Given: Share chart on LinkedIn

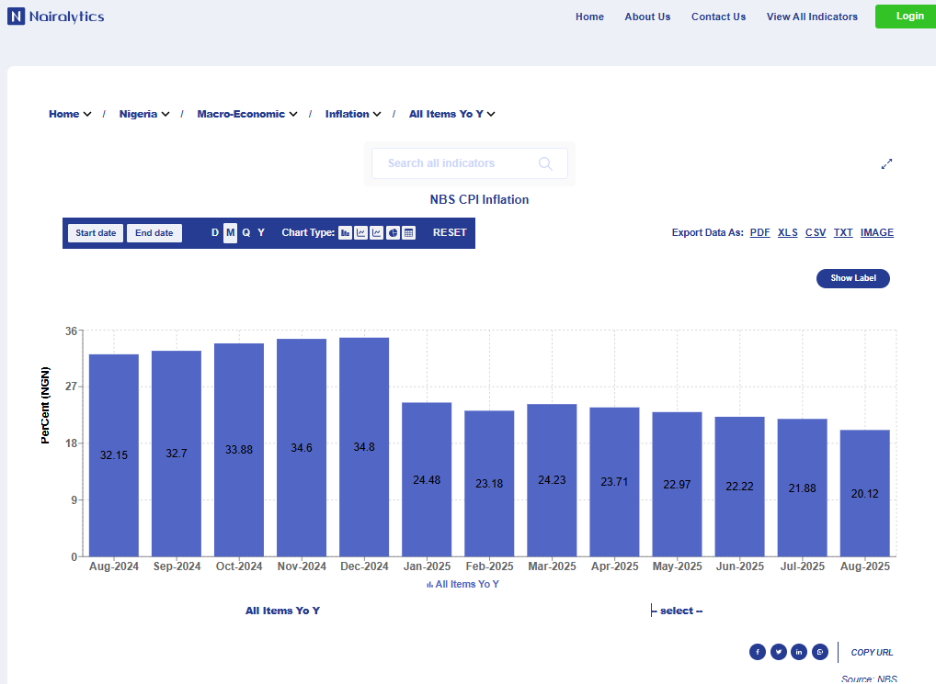Looking at the screenshot, I should click(x=799, y=652).
